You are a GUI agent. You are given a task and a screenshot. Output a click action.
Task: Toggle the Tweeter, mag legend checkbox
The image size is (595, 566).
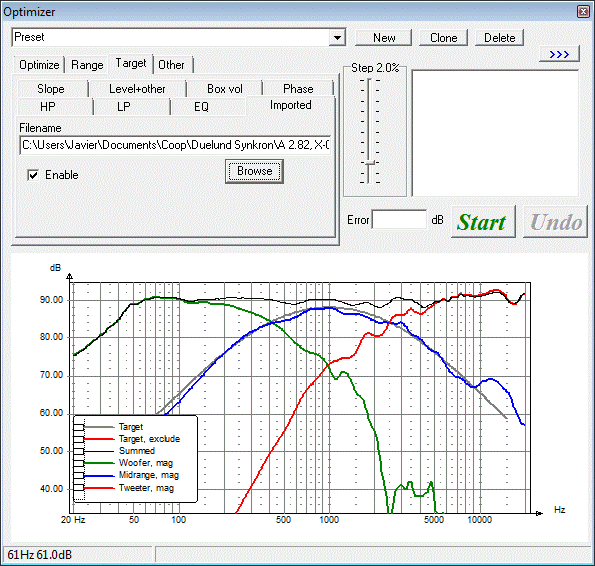pyautogui.click(x=79, y=488)
